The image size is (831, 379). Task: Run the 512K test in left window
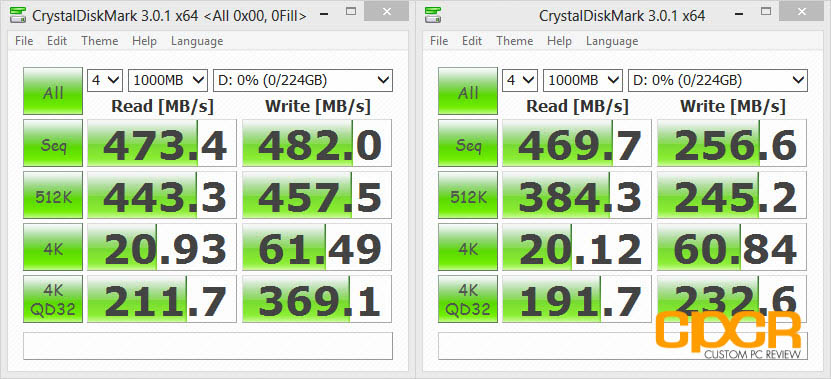(x=53, y=195)
